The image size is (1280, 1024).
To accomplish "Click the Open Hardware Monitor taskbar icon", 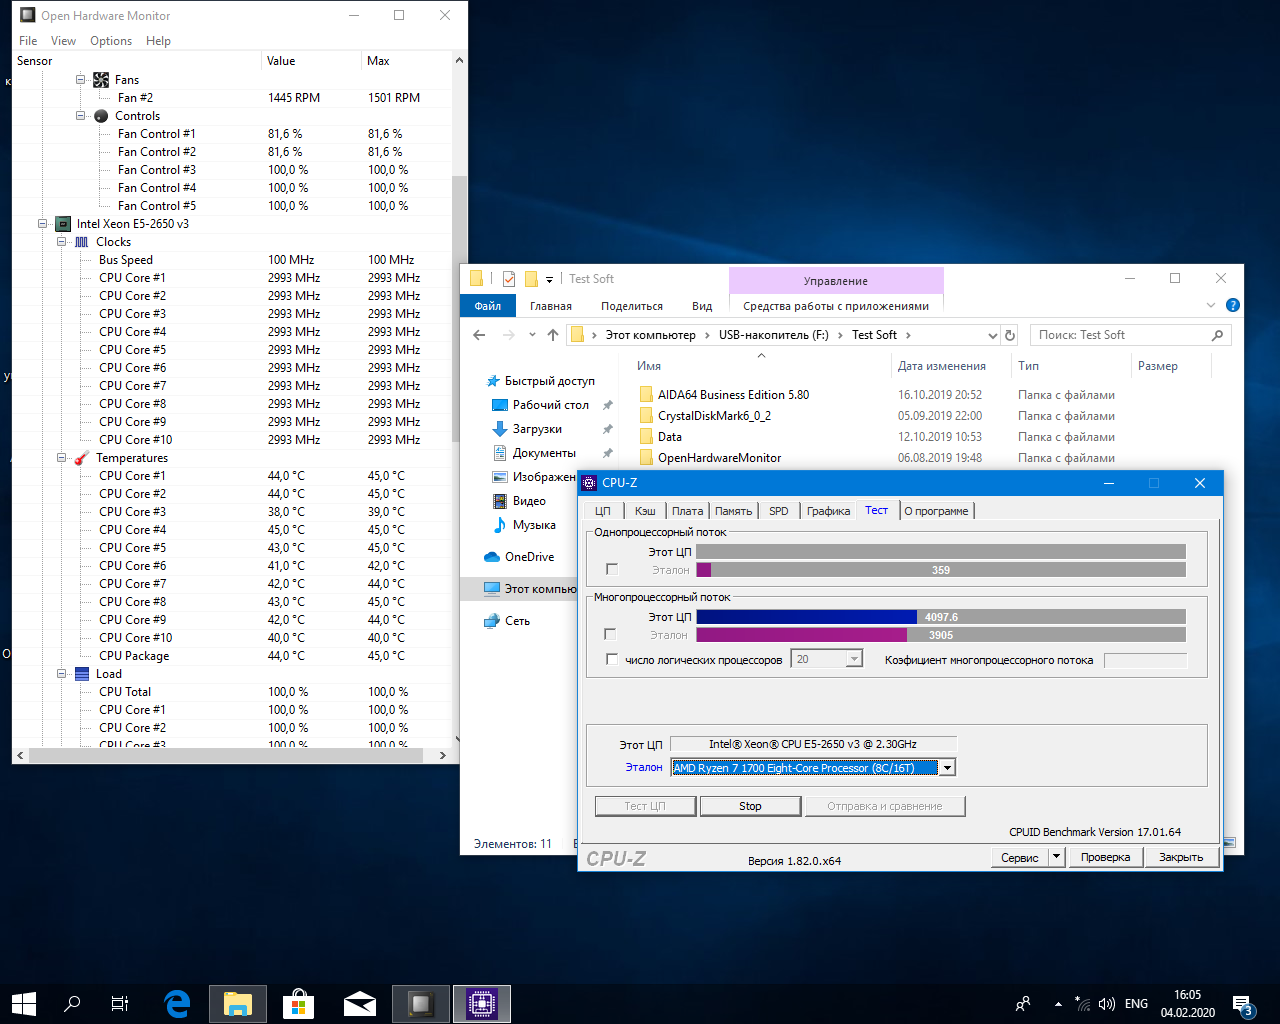I will pos(421,1003).
